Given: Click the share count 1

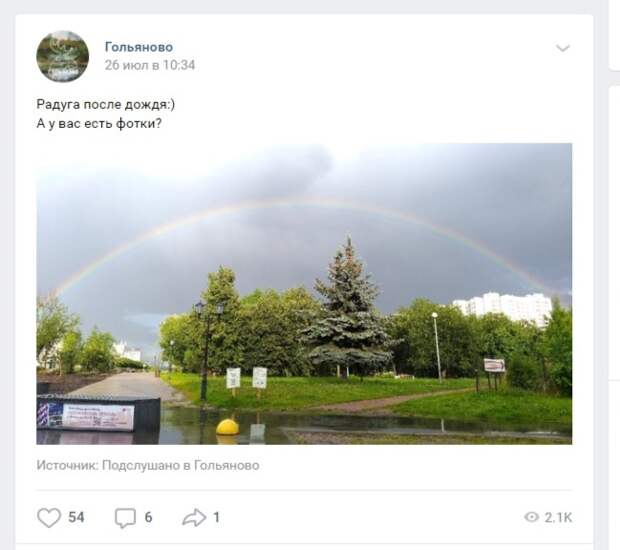Looking at the screenshot, I should (216, 518).
